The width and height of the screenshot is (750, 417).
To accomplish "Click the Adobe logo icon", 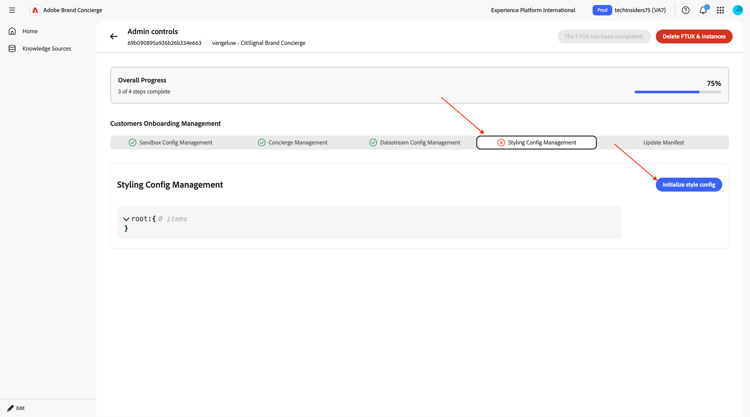I will pos(35,10).
